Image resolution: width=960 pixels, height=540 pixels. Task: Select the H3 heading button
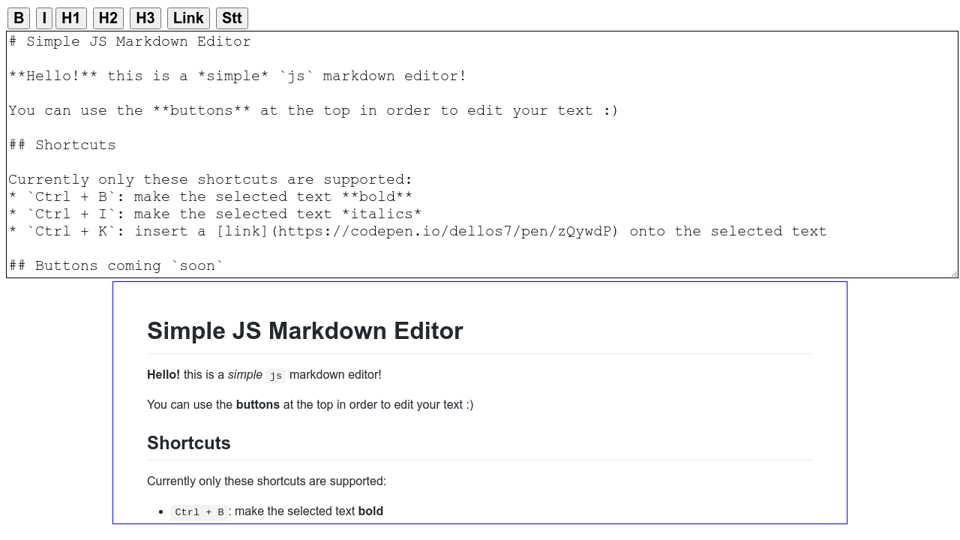(x=145, y=18)
